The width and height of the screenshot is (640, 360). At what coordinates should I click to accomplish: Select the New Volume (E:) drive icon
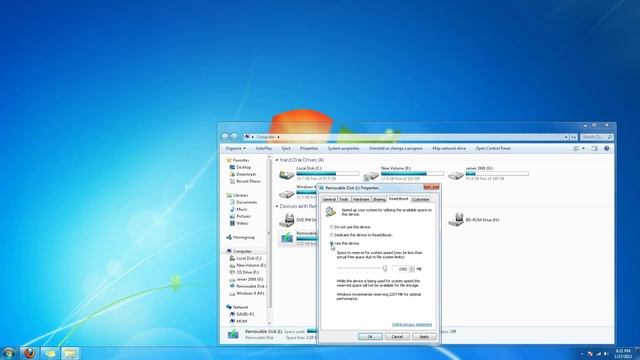[371, 176]
